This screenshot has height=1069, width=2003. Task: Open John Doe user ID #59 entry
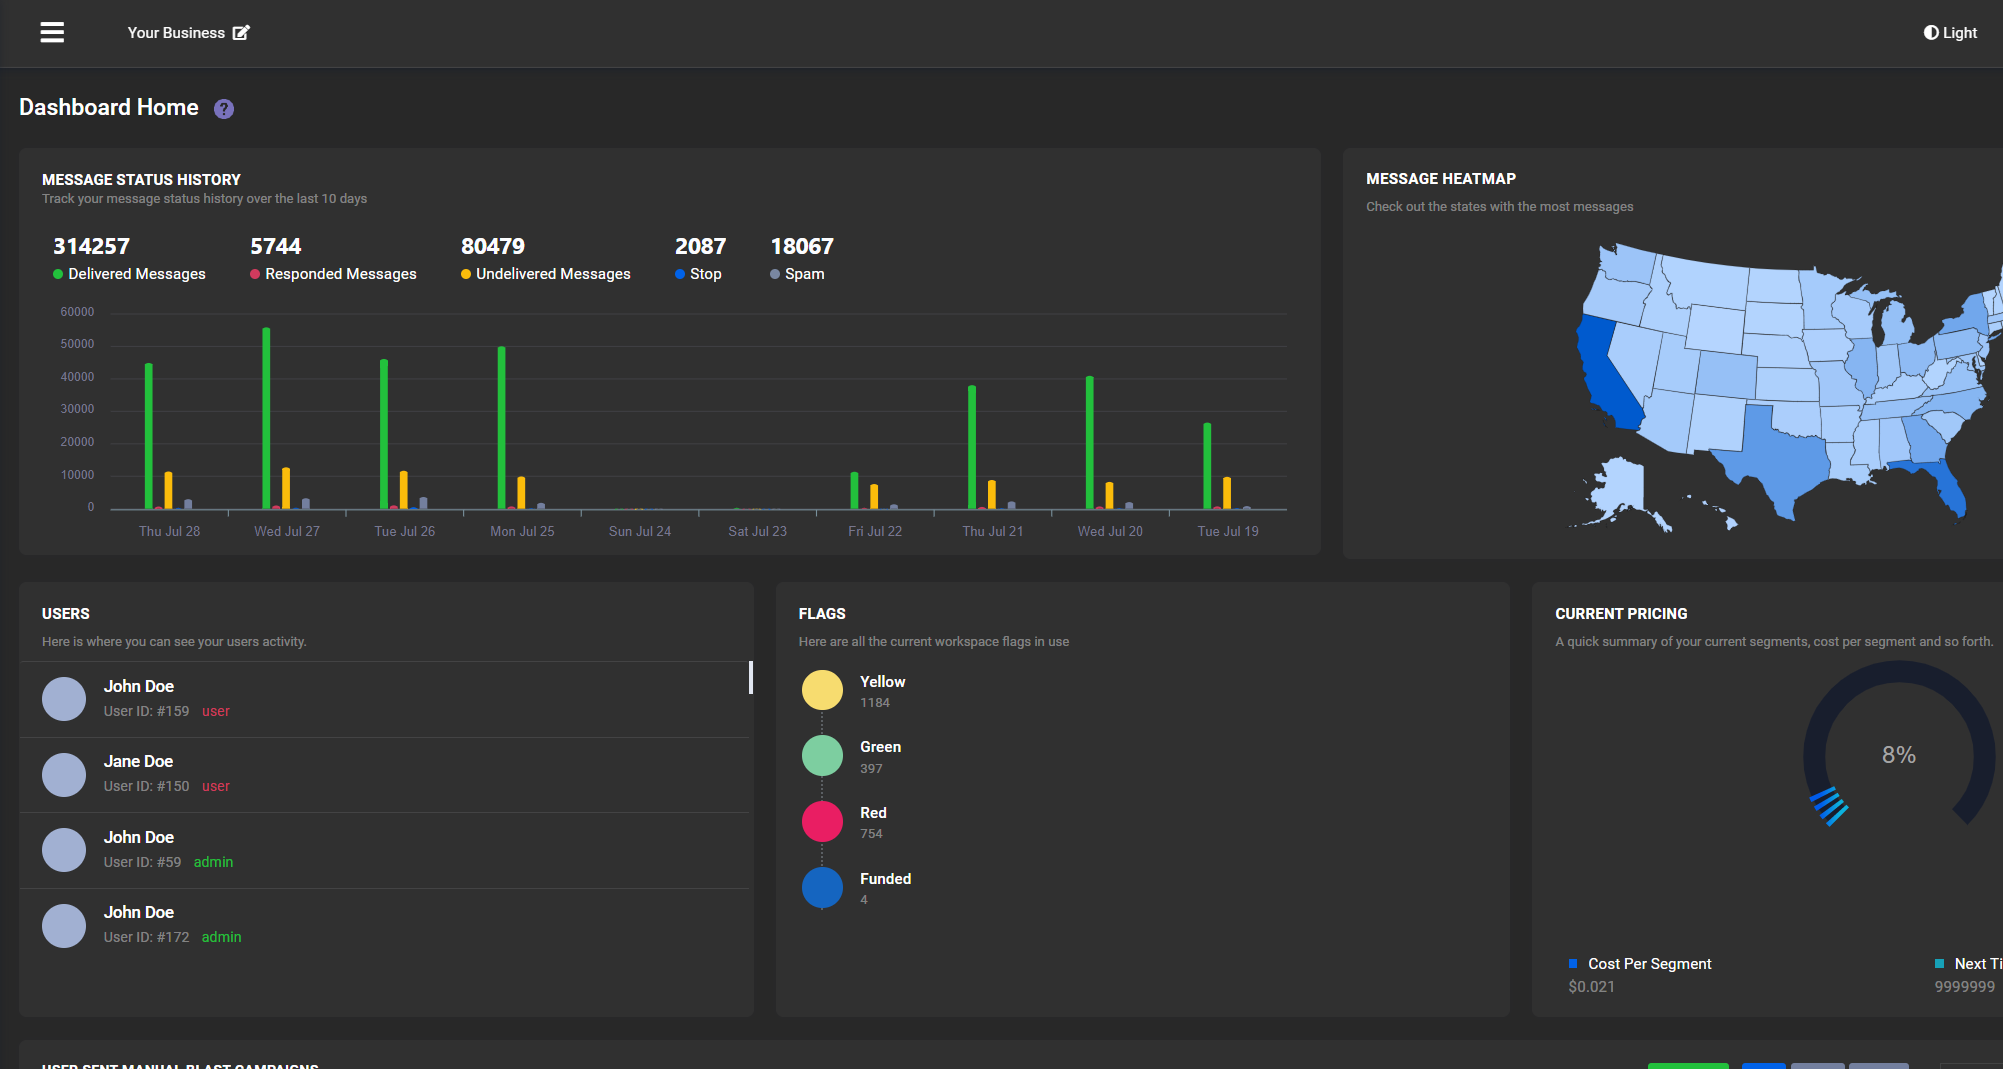click(385, 850)
